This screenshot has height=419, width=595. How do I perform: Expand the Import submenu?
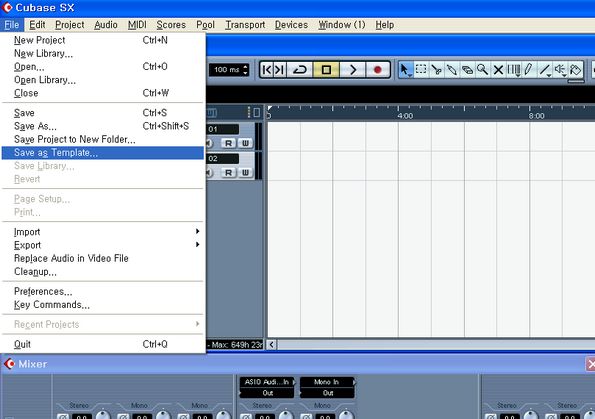pos(102,232)
